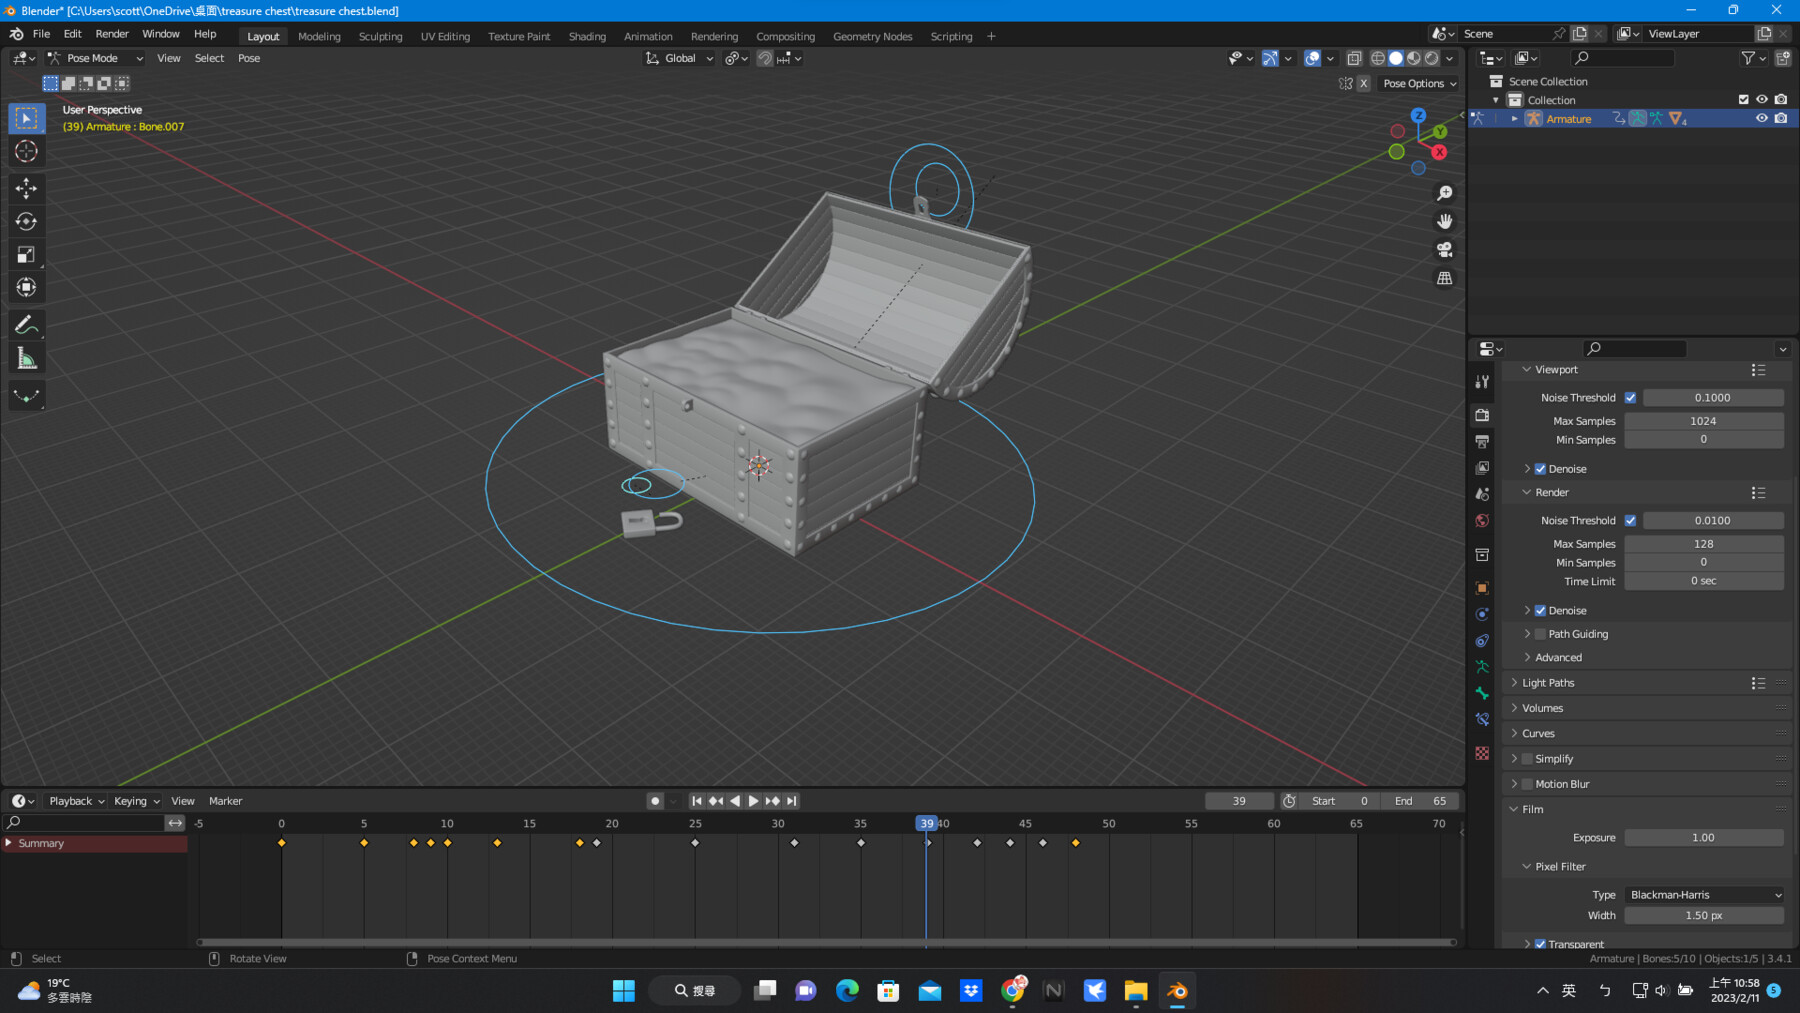Activate the Rotate tool
Screen dimensions: 1800x1013
(x=26, y=220)
